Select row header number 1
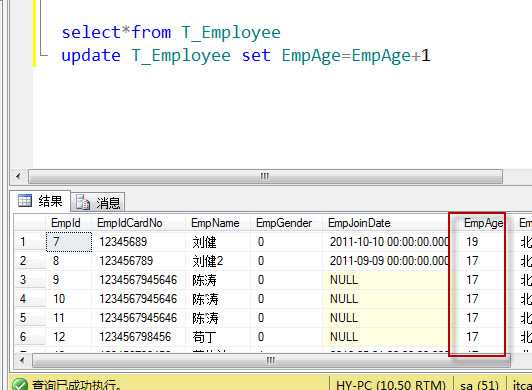This screenshot has width=532, height=390. tap(23, 242)
